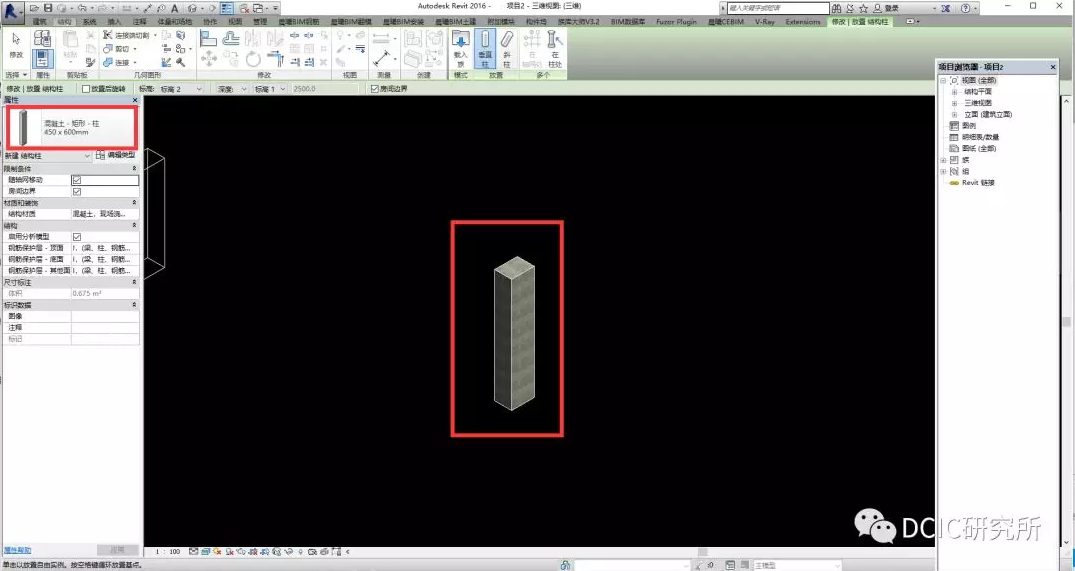The width and height of the screenshot is (1075, 571).
Task: Select the Offset tool in 修改 panel
Action: tap(231, 38)
